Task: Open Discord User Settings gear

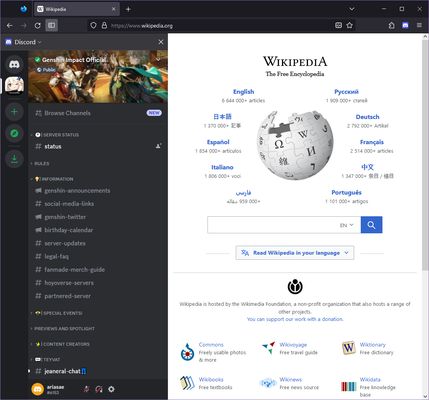Action: [111, 389]
